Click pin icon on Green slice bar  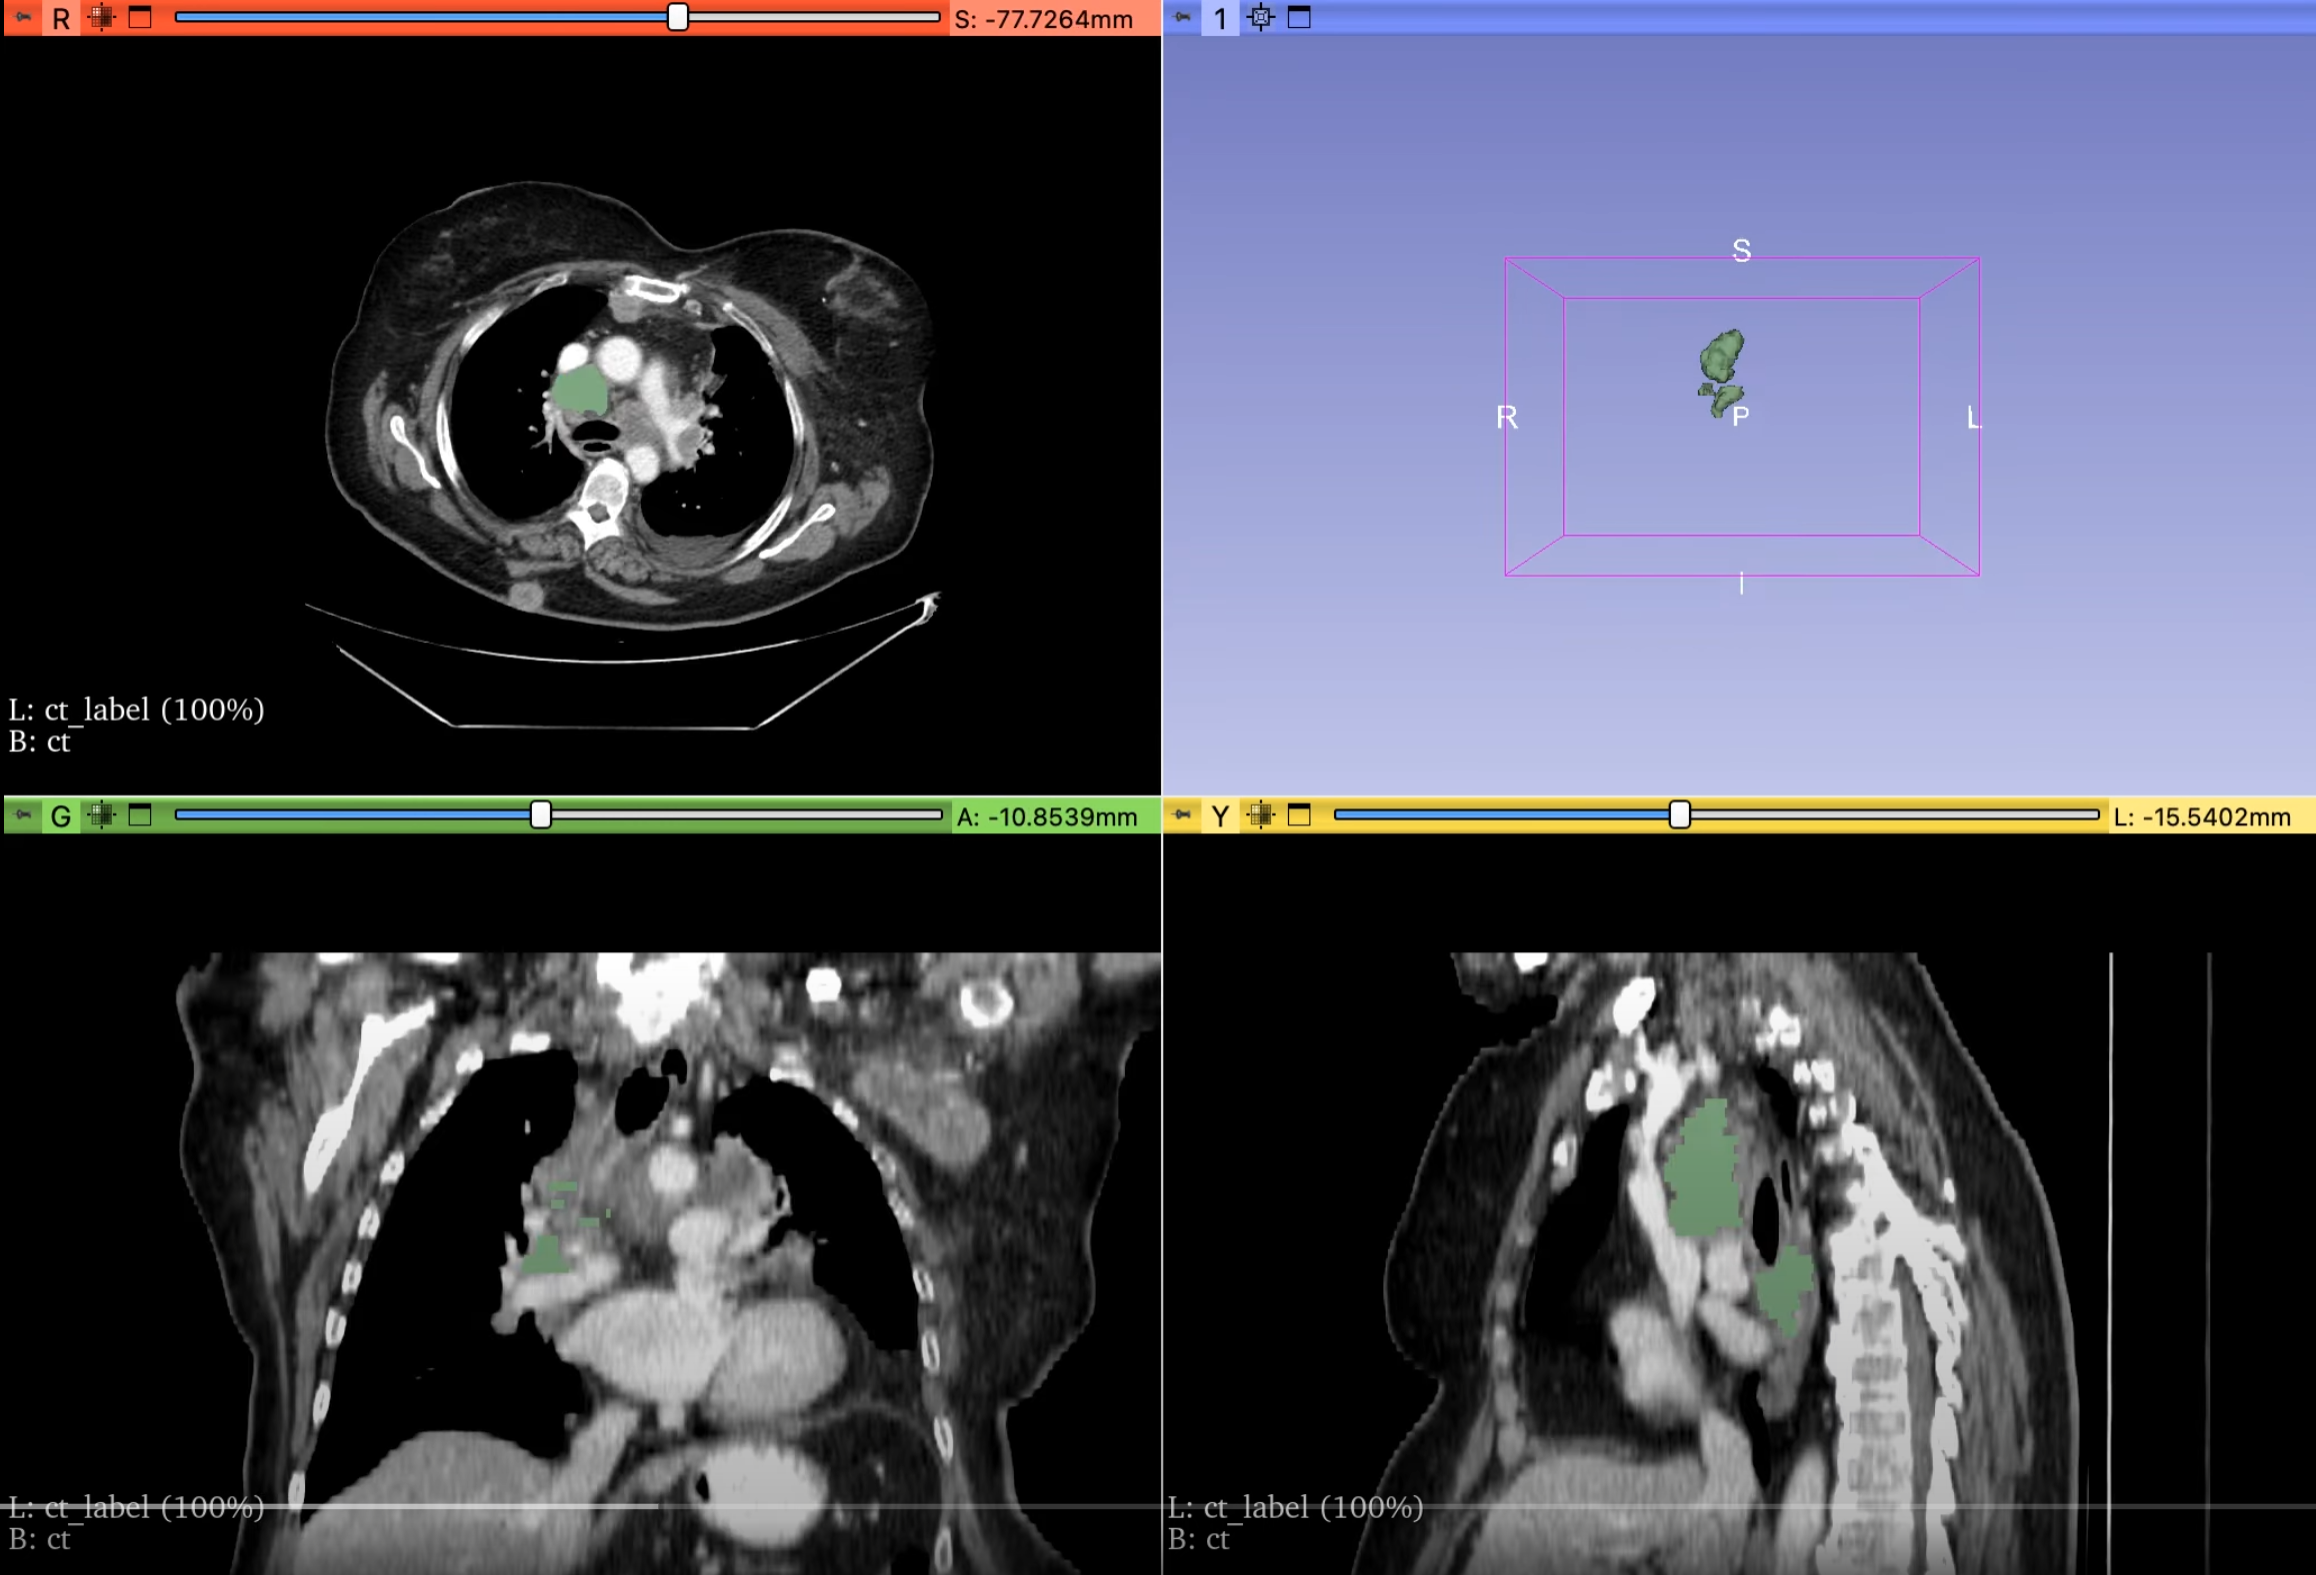click(x=23, y=815)
